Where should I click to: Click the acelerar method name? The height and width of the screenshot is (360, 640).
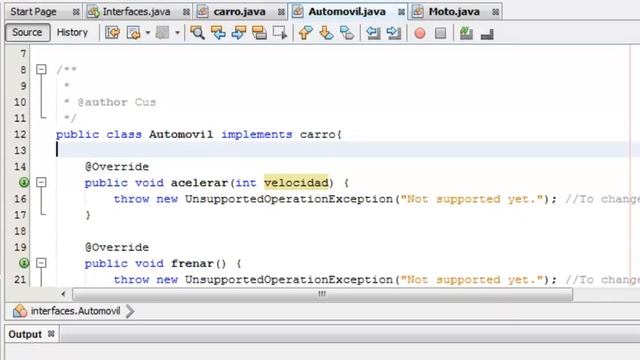click(199, 182)
